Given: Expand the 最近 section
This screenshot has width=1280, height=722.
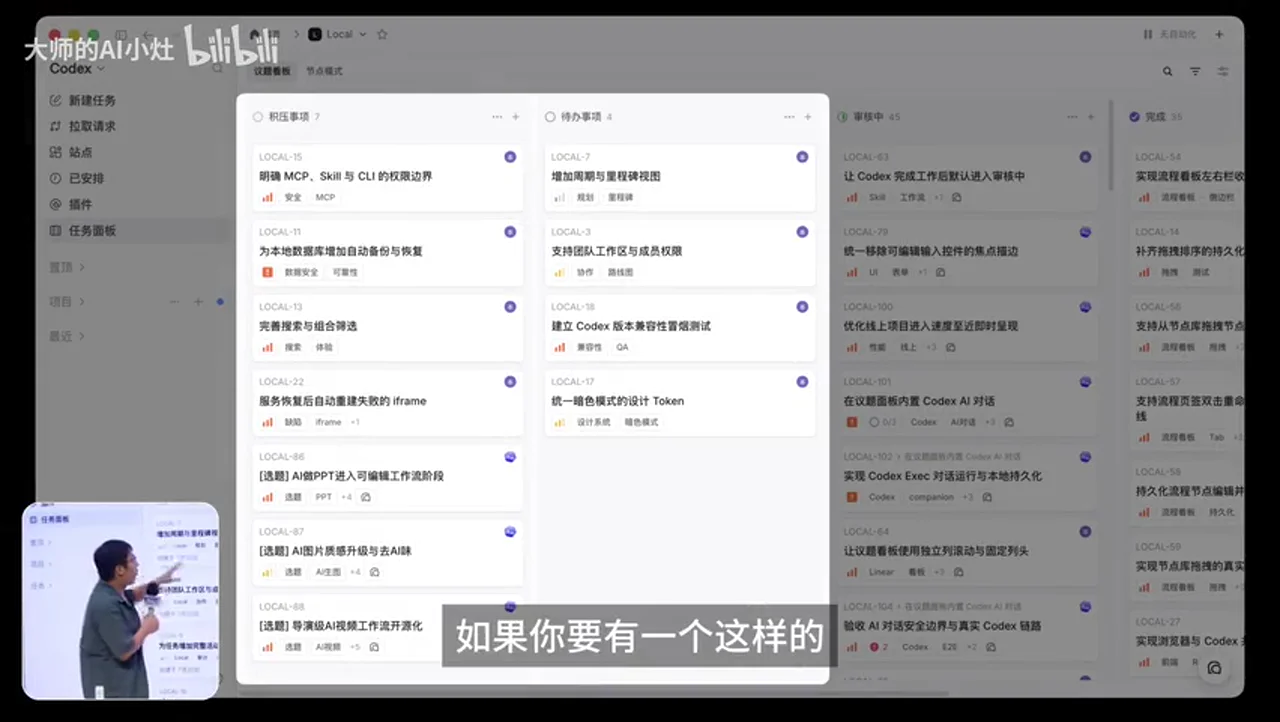Looking at the screenshot, I should (x=67, y=336).
